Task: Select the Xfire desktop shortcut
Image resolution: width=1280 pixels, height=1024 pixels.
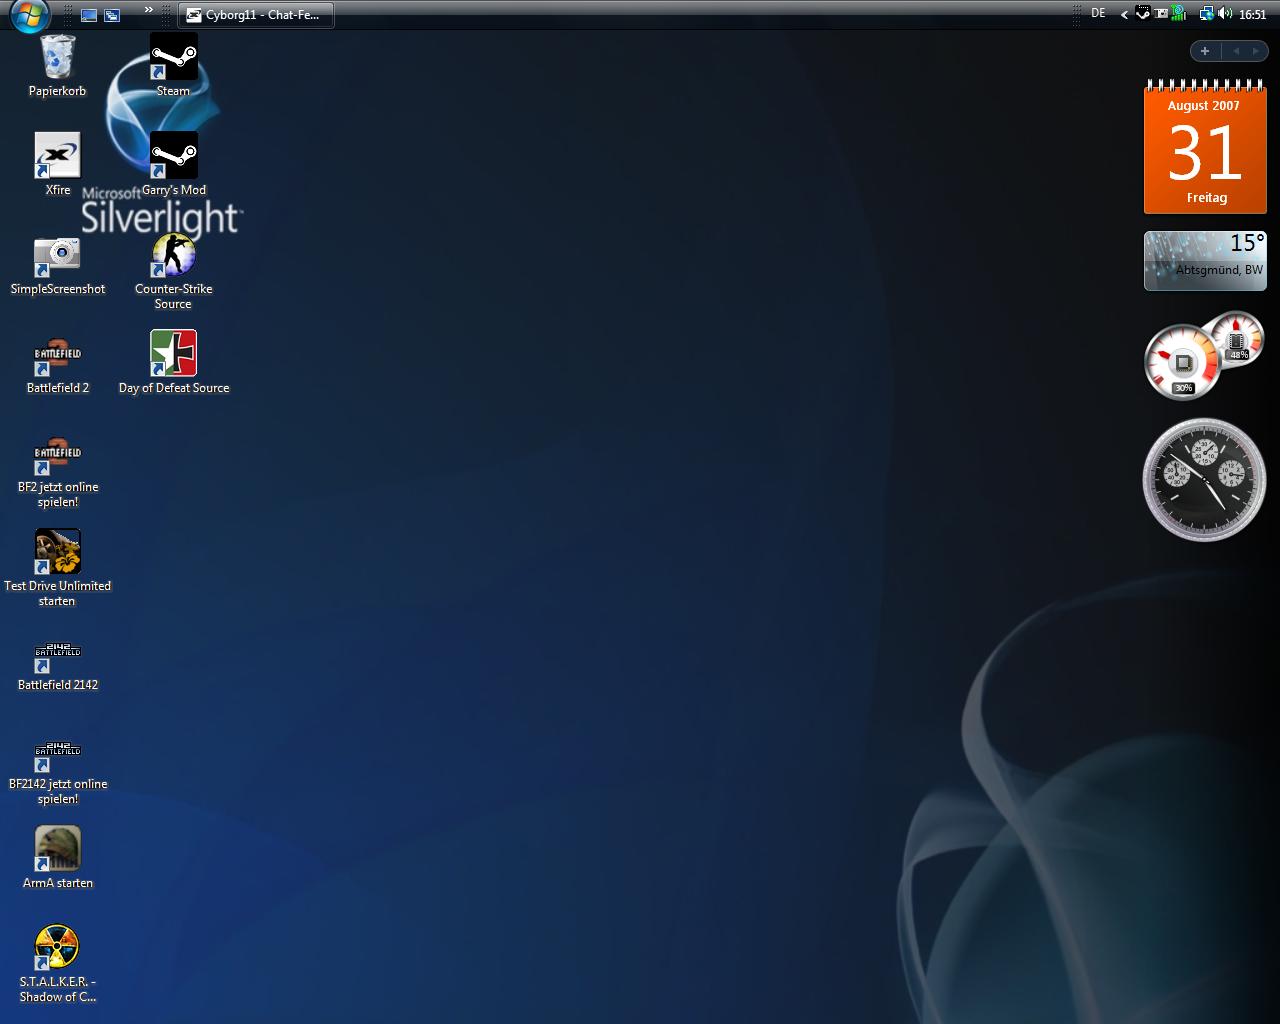Action: 57,165
